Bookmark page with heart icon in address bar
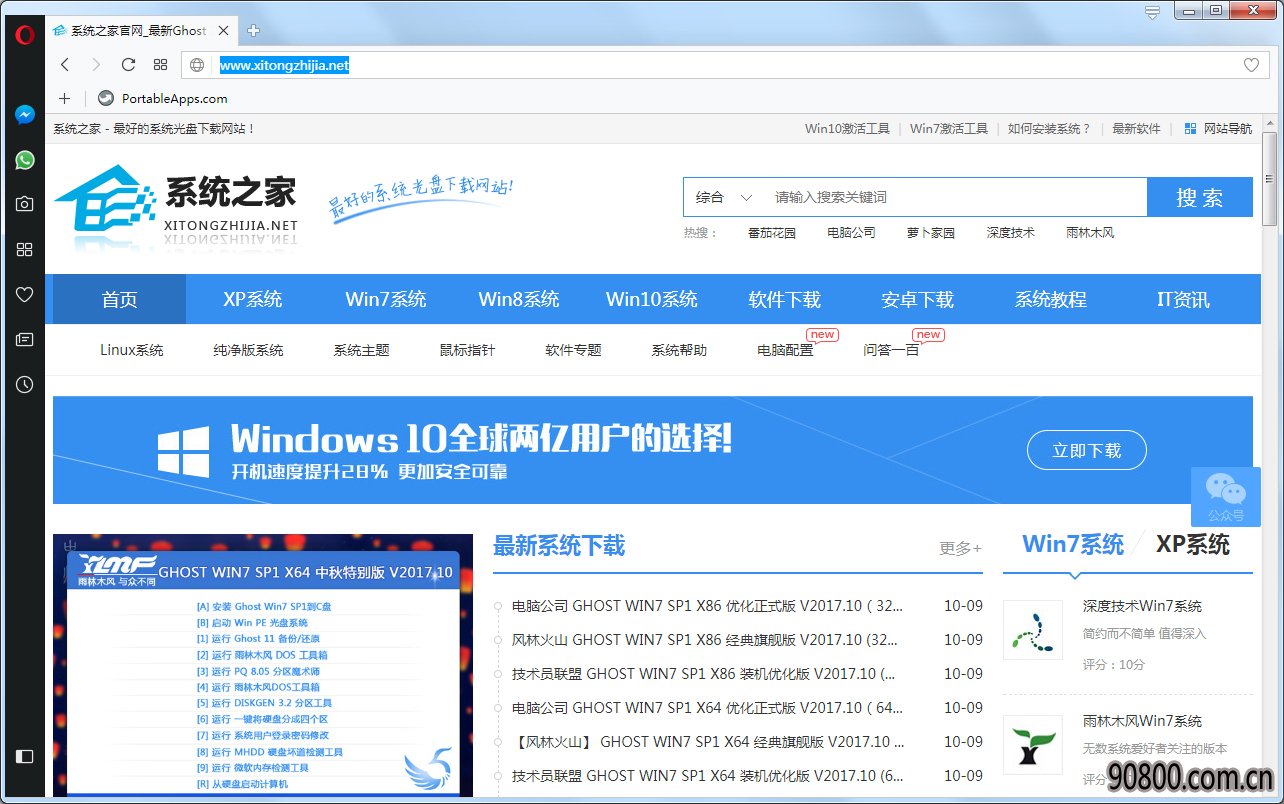 click(x=1251, y=65)
